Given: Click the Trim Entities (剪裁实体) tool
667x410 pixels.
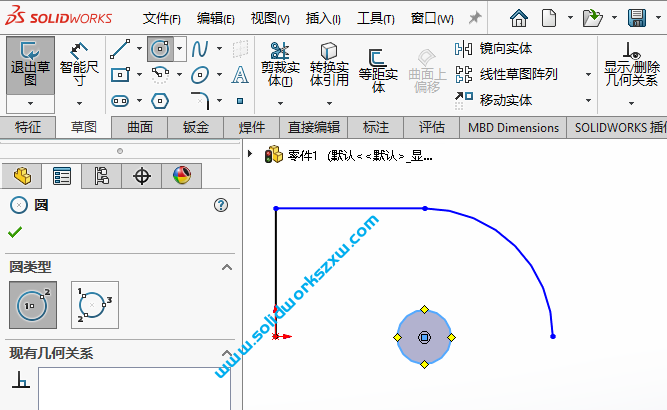Looking at the screenshot, I should [279, 66].
